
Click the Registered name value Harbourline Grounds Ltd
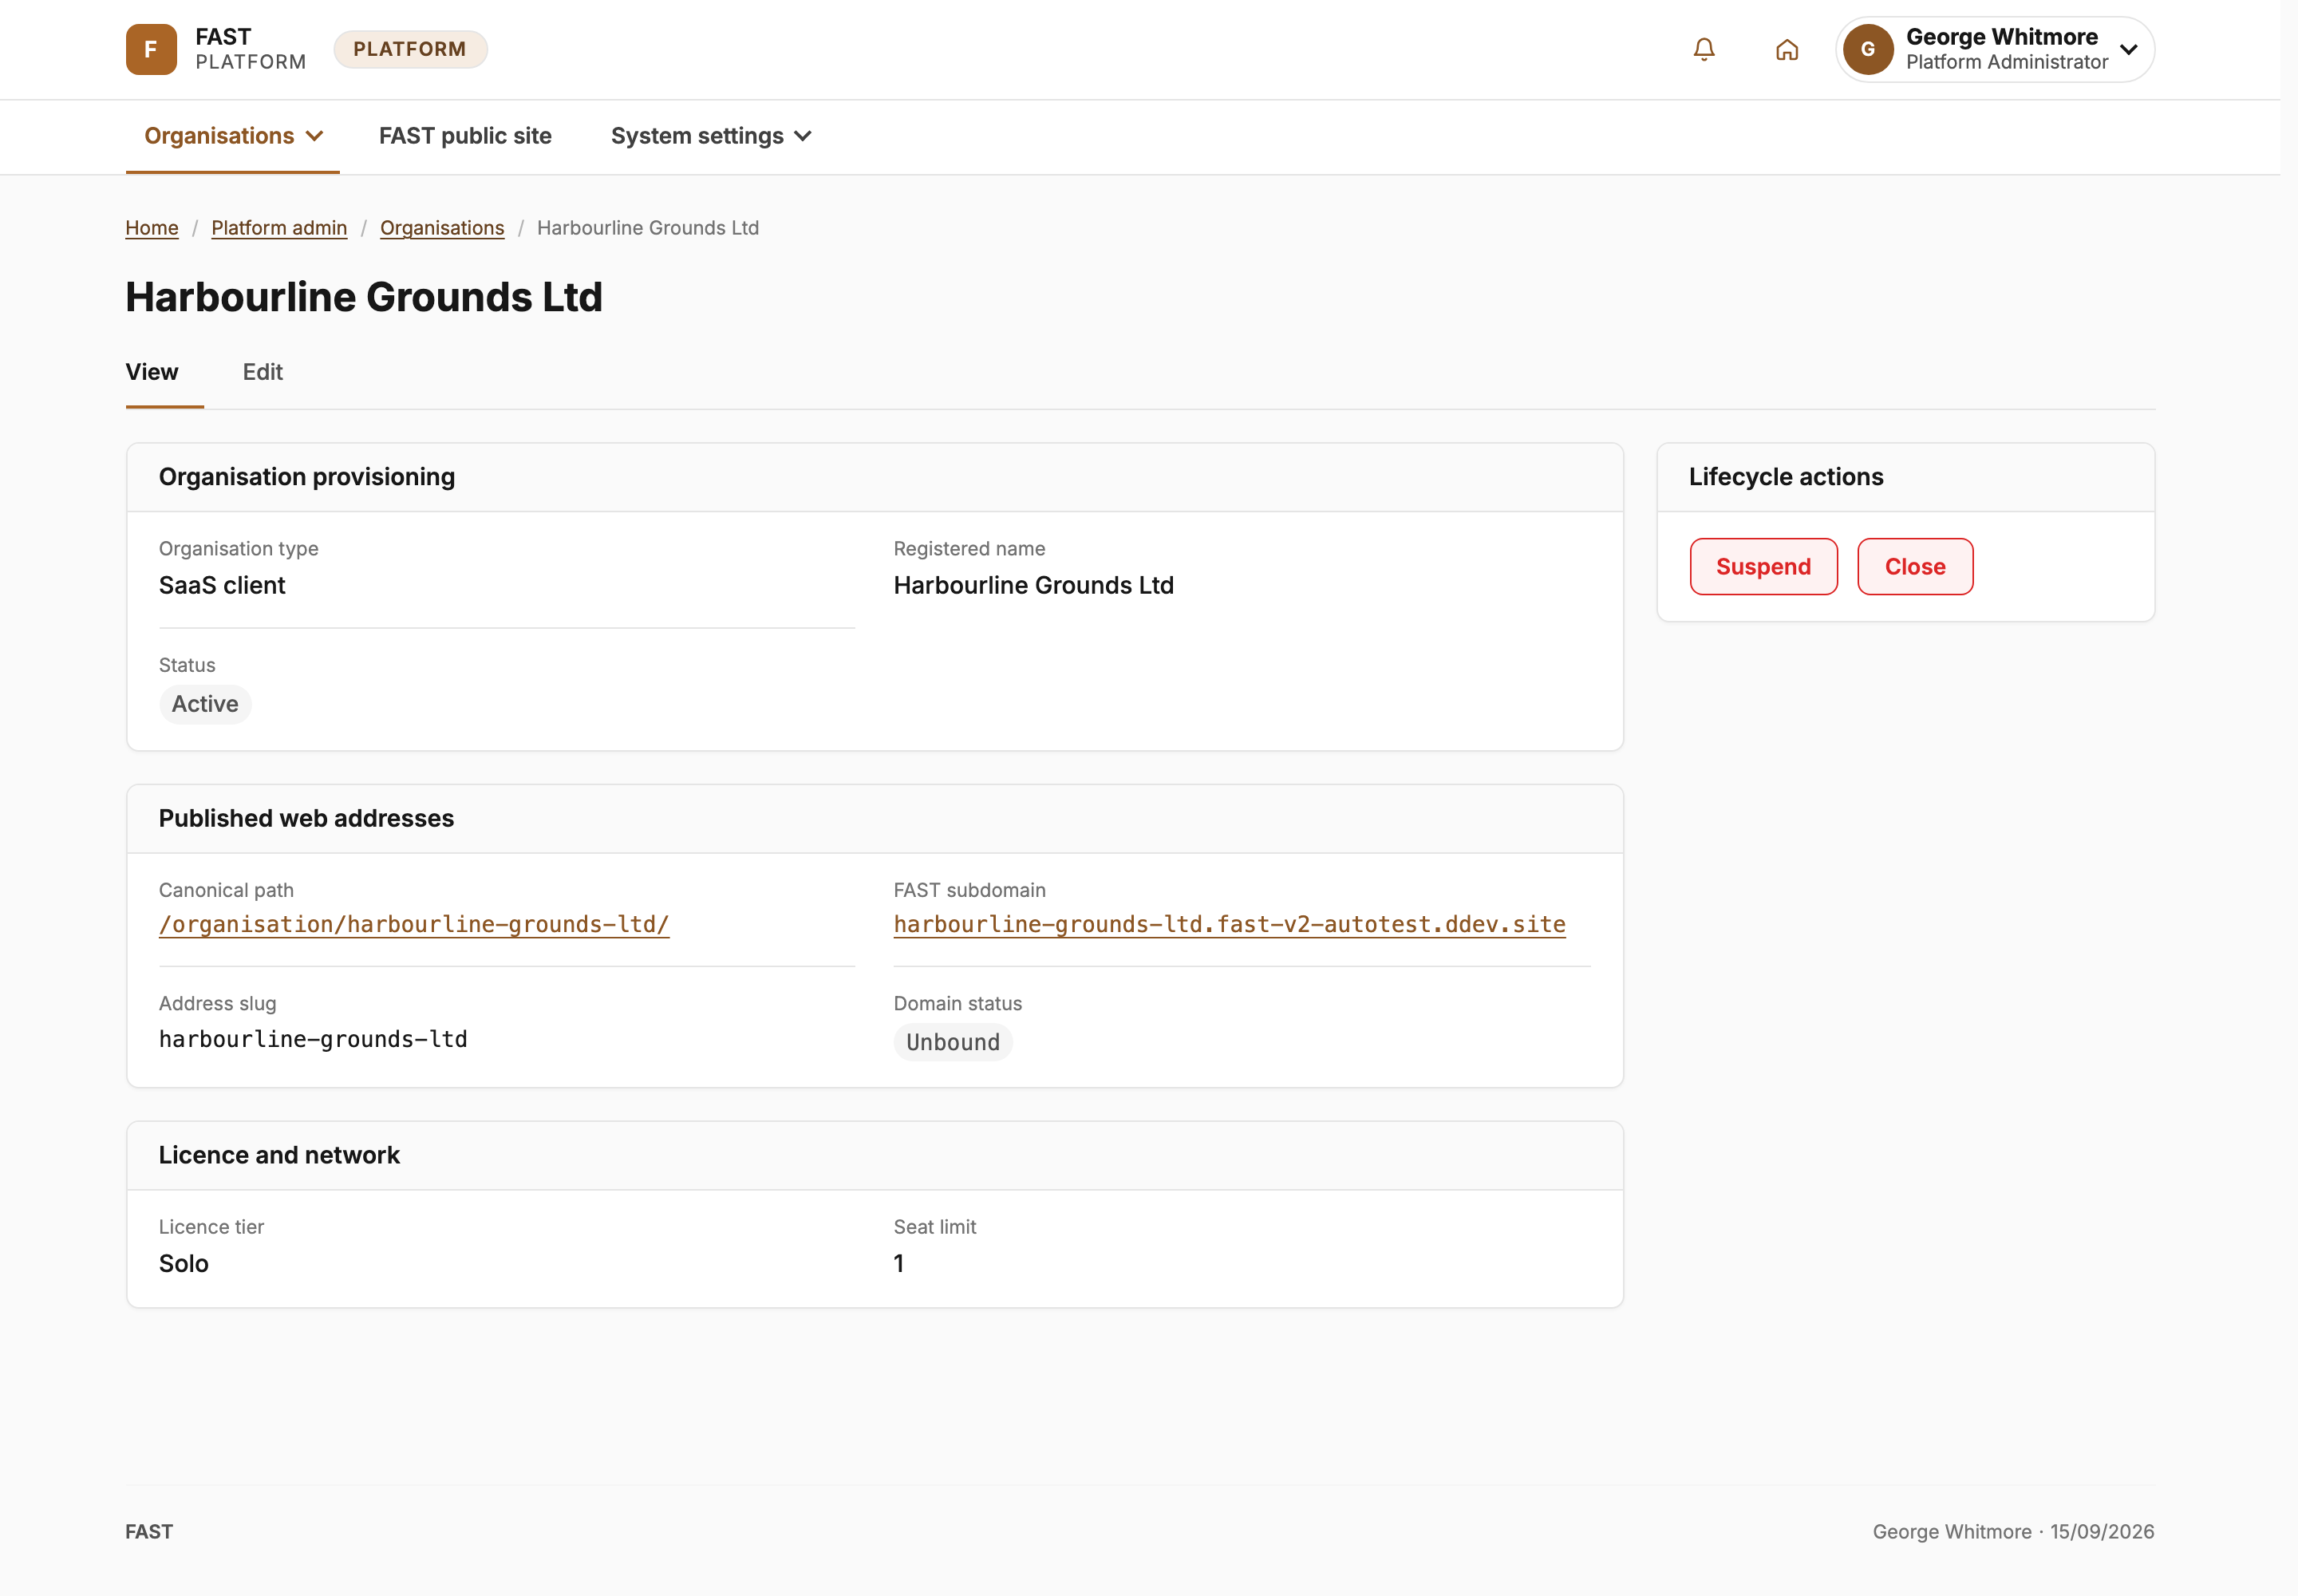[1034, 585]
